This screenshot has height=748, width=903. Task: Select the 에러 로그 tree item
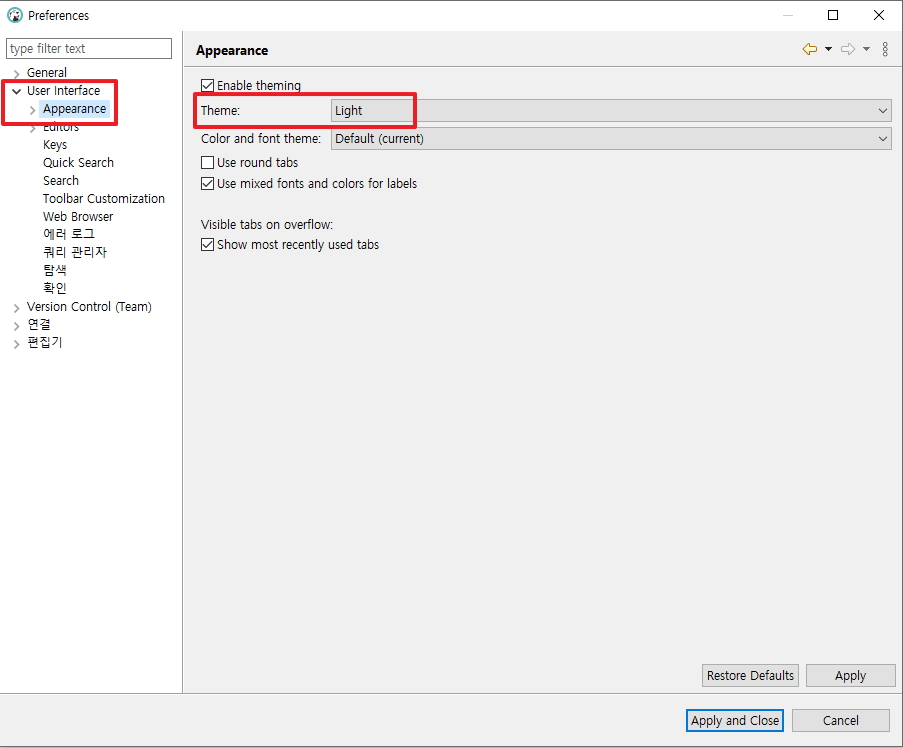69,234
